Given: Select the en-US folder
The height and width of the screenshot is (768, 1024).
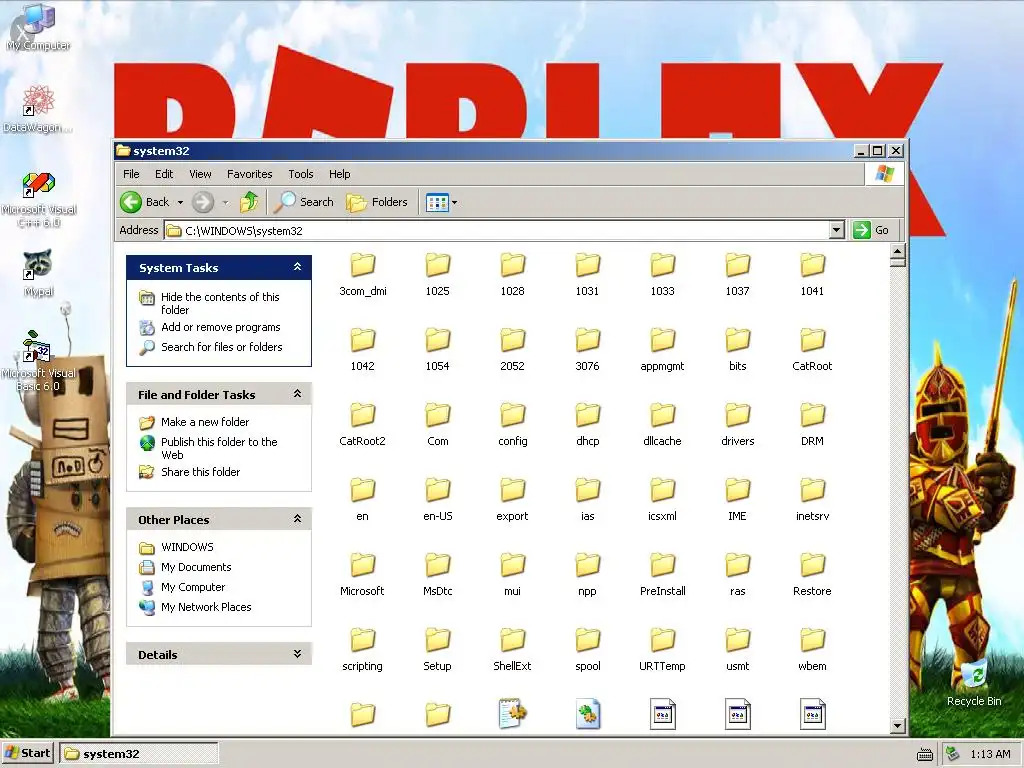Looking at the screenshot, I should (x=438, y=500).
